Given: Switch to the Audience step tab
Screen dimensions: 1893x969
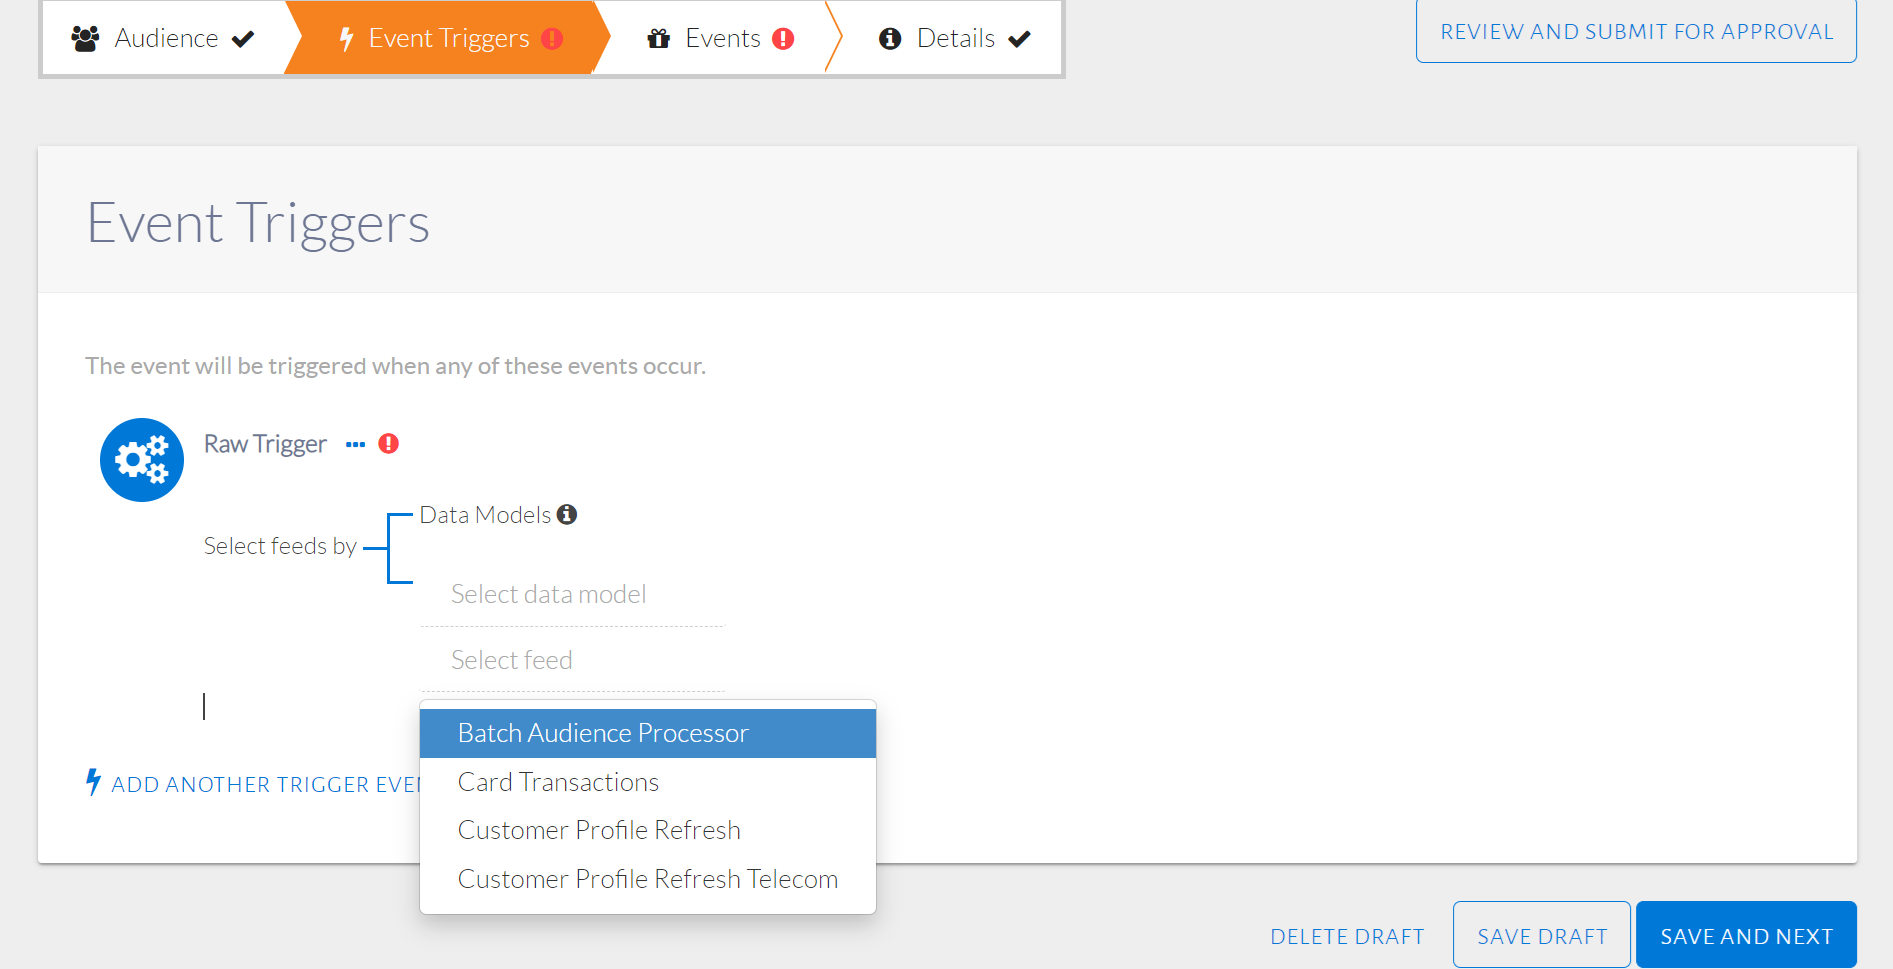Looking at the screenshot, I should point(165,39).
